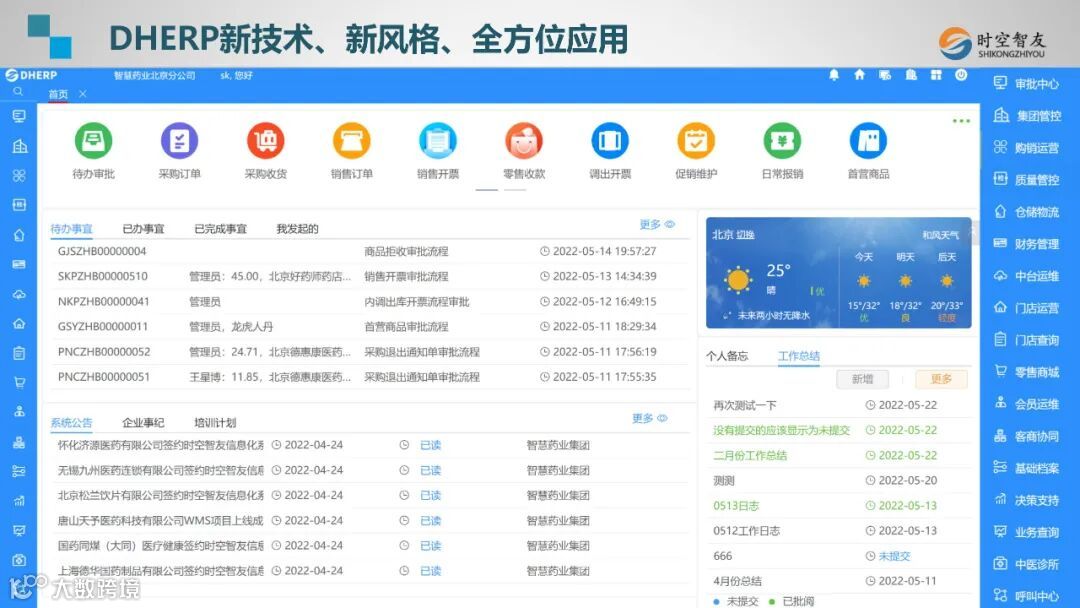
Task: Click the 会员运维 person icon
Action: click(1000, 404)
